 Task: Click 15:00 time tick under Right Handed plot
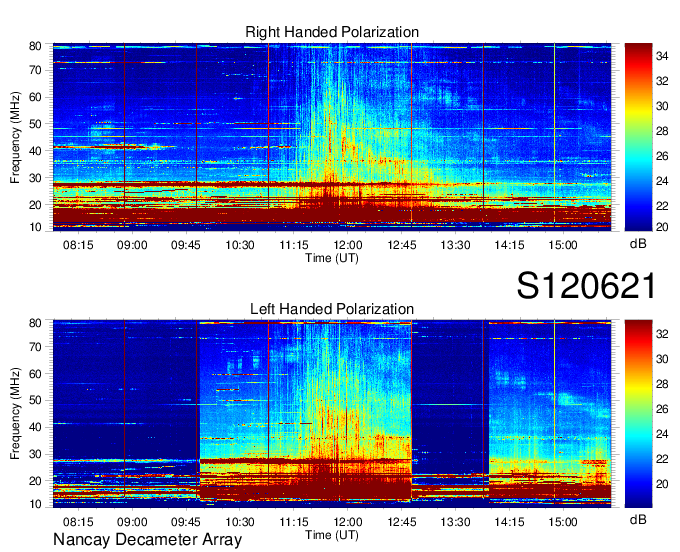pyautogui.click(x=563, y=245)
